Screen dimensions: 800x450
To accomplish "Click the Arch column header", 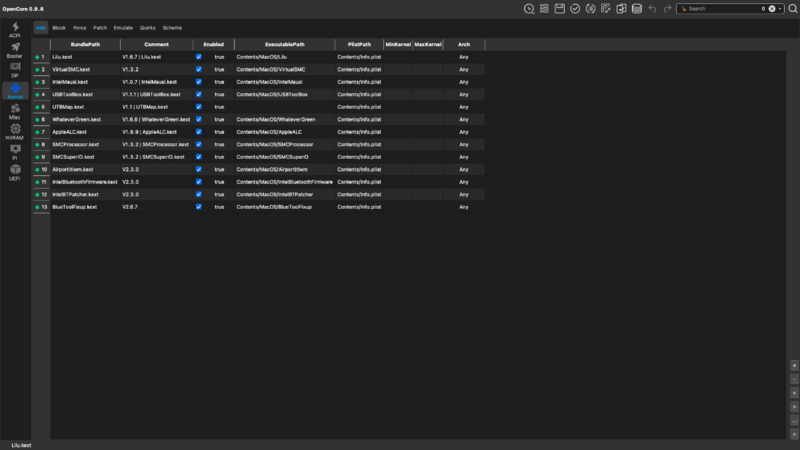I will (464, 44).
